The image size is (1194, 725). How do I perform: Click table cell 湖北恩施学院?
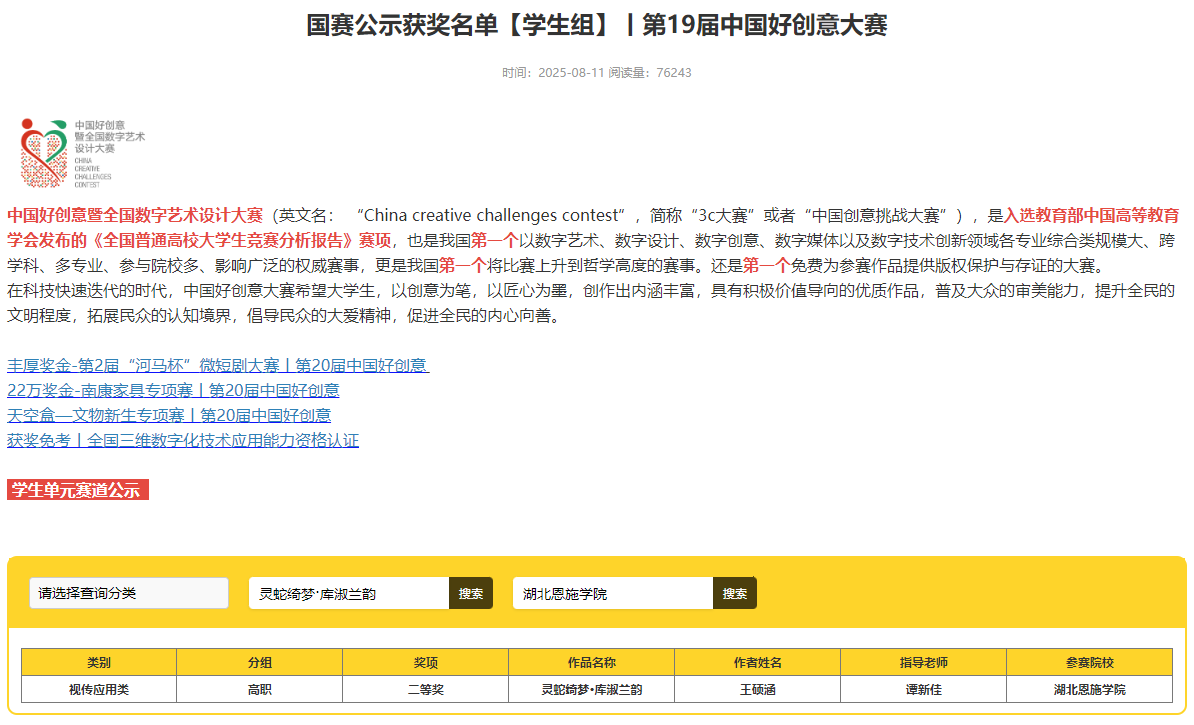1090,689
